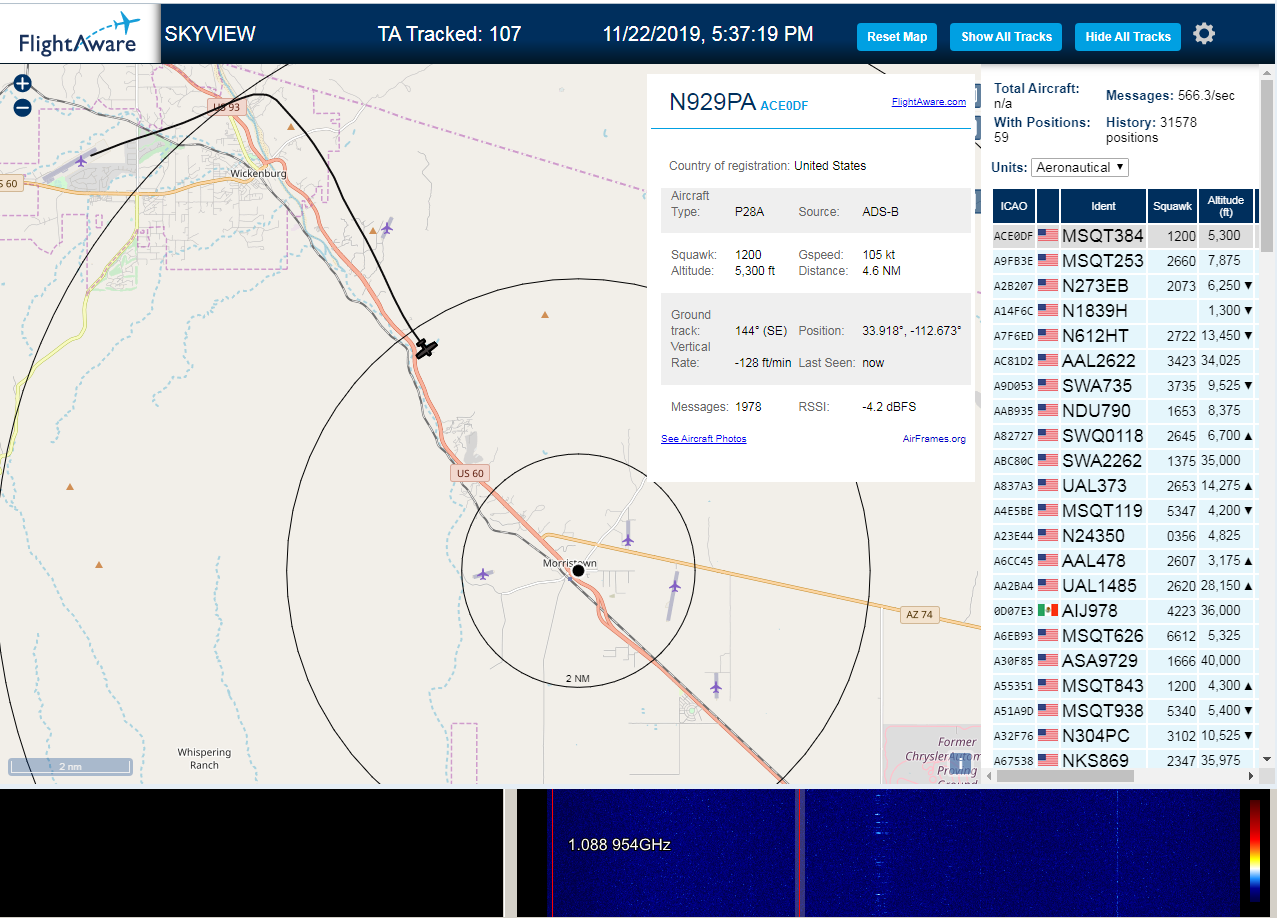Open AirFrames.org link
Screen dimensions: 1277x919
[x=934, y=439]
